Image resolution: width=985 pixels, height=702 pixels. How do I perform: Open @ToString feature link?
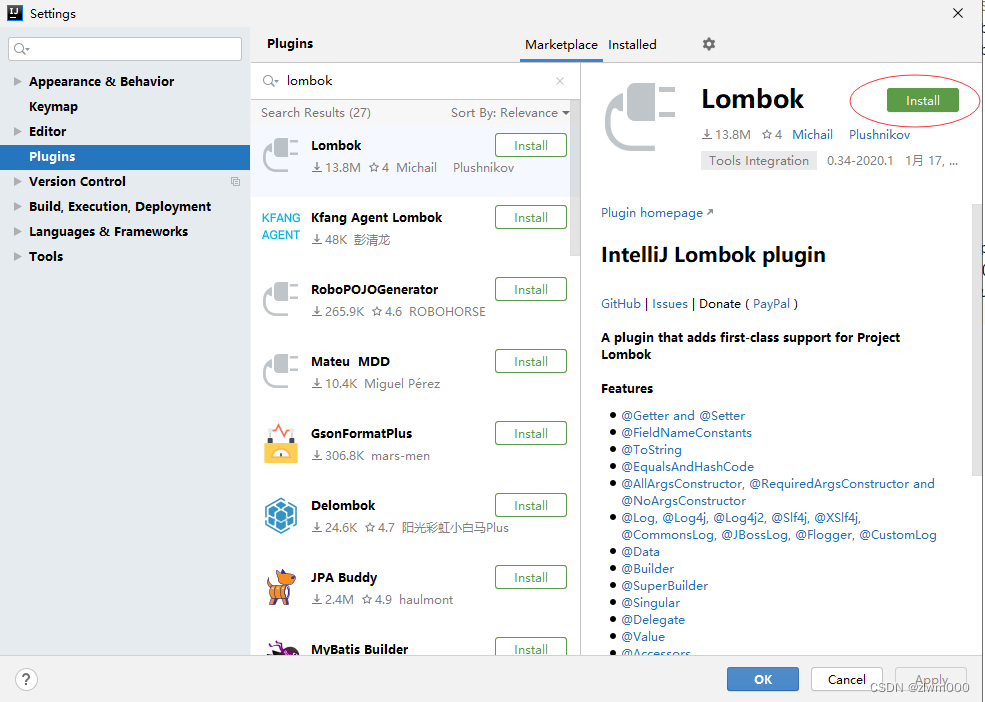(651, 449)
